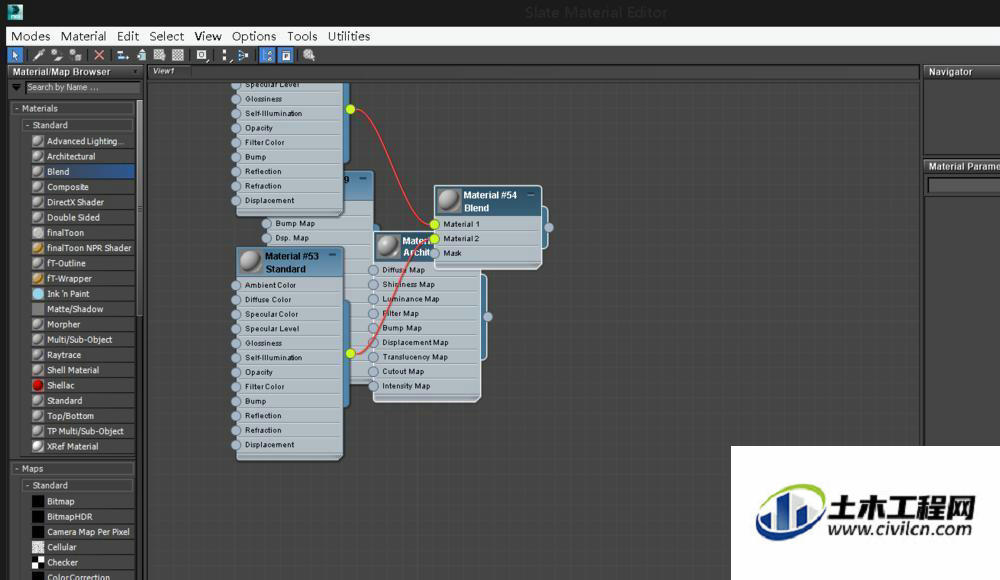Click the Material/Map Browser vertical scrollbar
This screenshot has width=1000, height=580.
click(x=139, y=207)
